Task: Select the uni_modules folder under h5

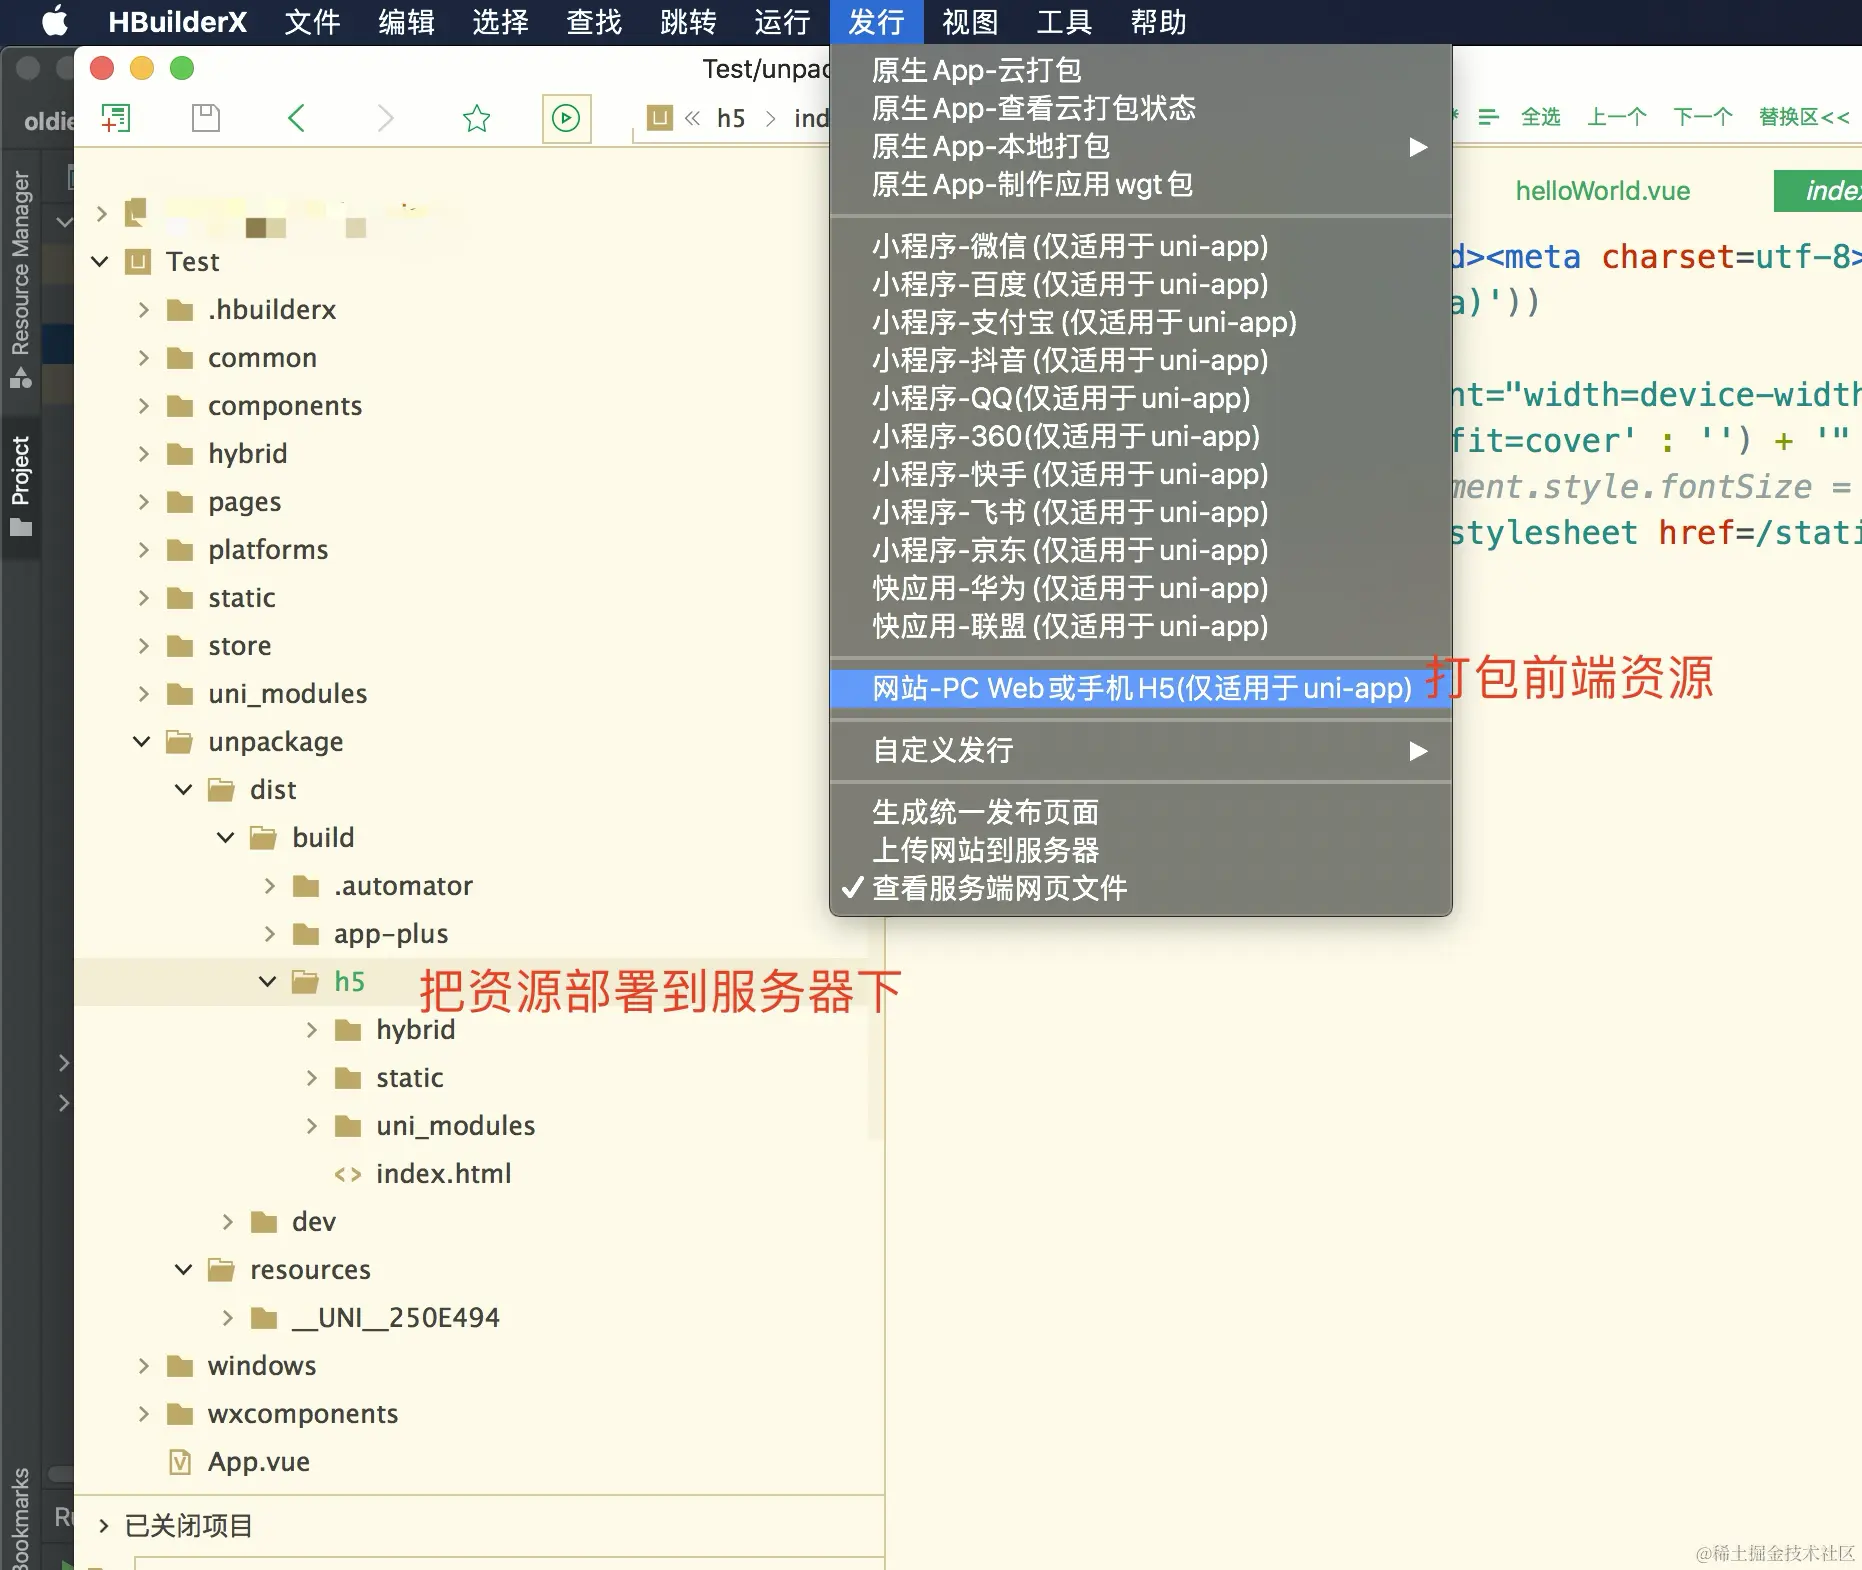Action: click(455, 1126)
